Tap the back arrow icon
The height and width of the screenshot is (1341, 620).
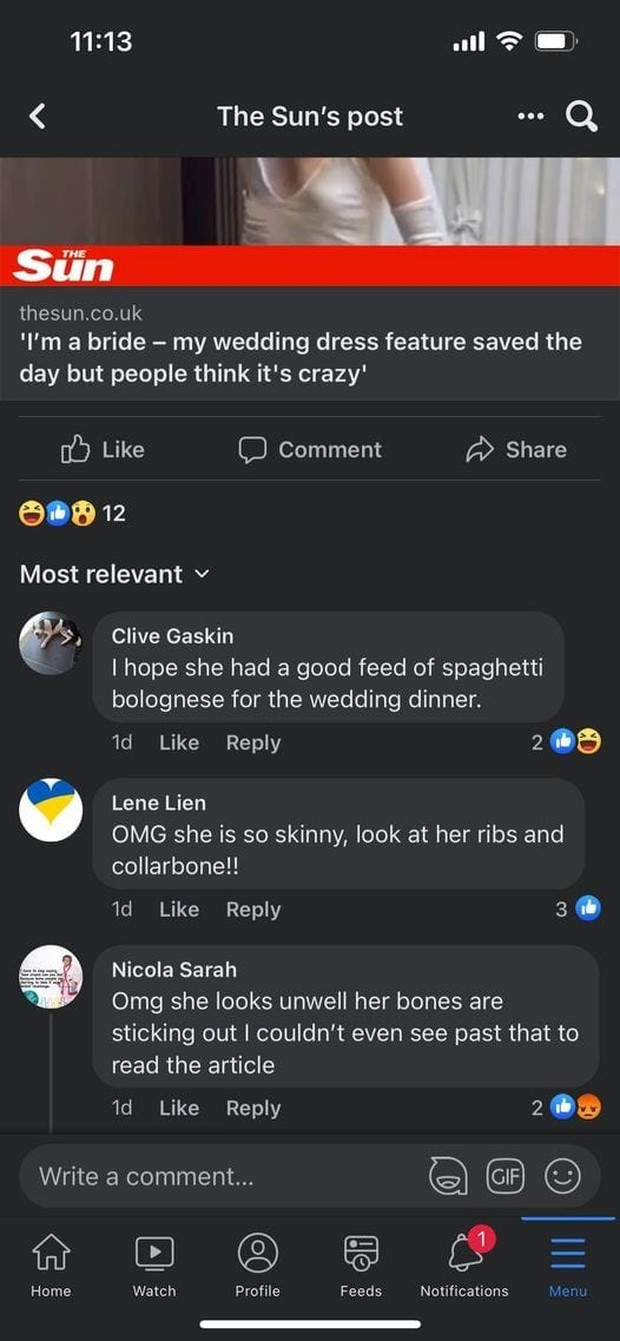[37, 117]
